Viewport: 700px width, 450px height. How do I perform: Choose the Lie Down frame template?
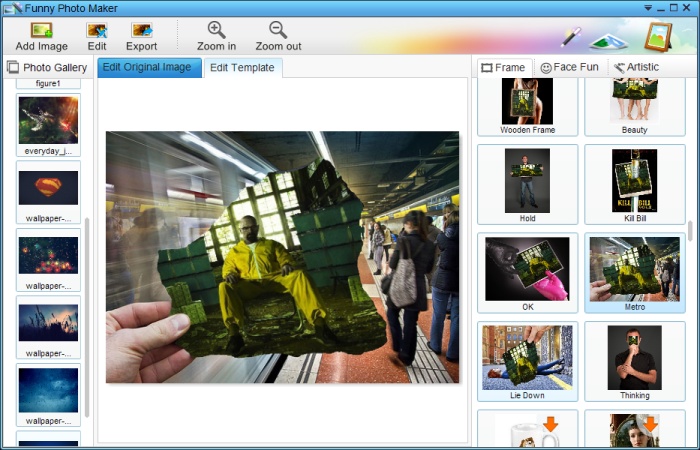click(527, 361)
